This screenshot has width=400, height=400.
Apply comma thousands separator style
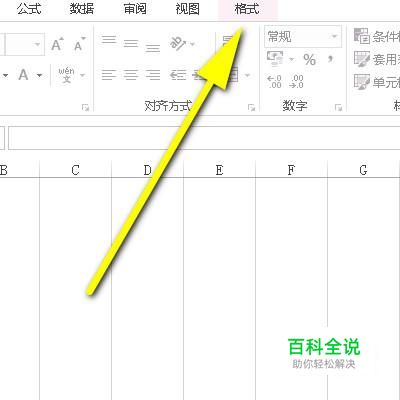(x=330, y=60)
